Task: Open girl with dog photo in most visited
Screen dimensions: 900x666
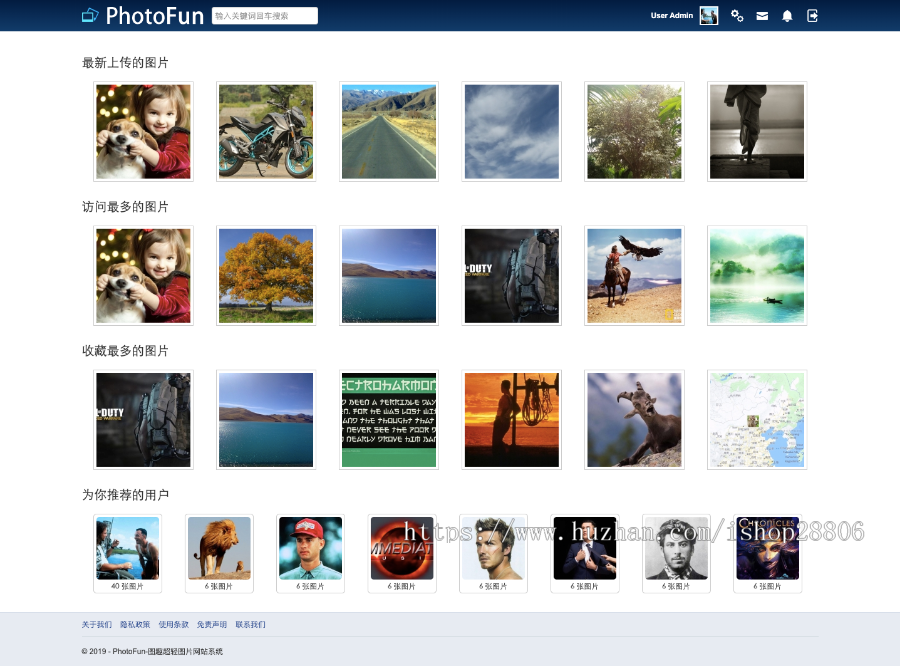Action: (143, 276)
